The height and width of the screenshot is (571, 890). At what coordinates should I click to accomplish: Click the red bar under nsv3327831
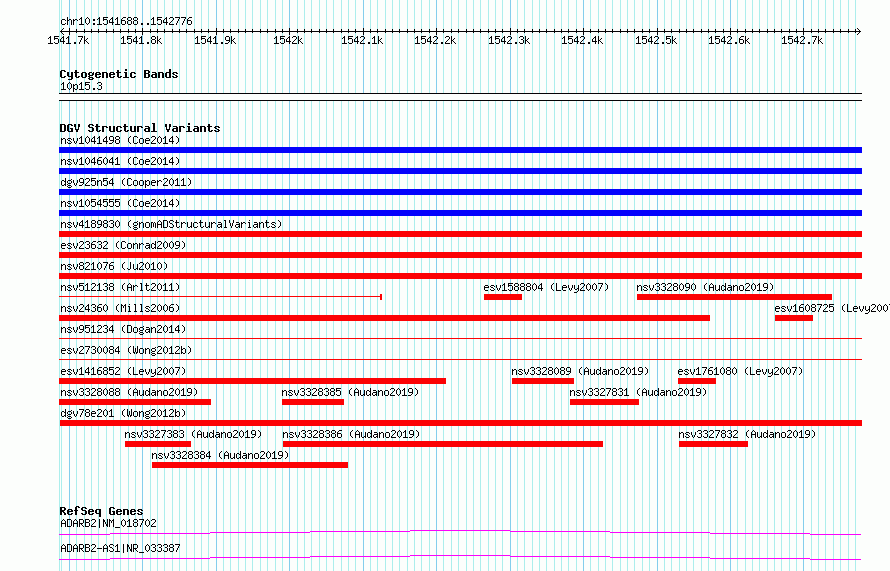pyautogui.click(x=604, y=402)
